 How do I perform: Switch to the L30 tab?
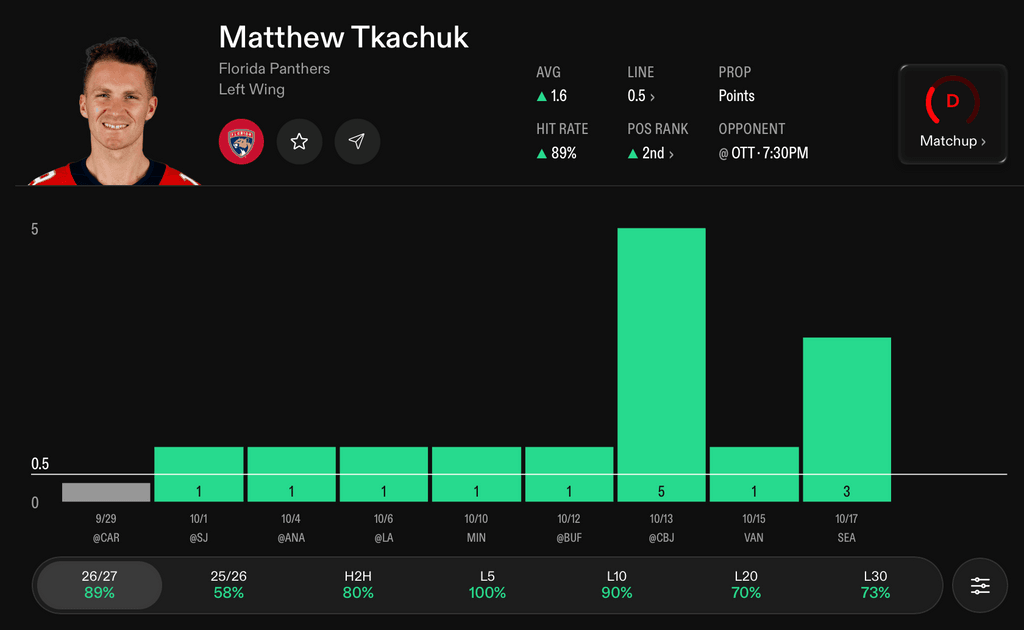tap(875, 585)
